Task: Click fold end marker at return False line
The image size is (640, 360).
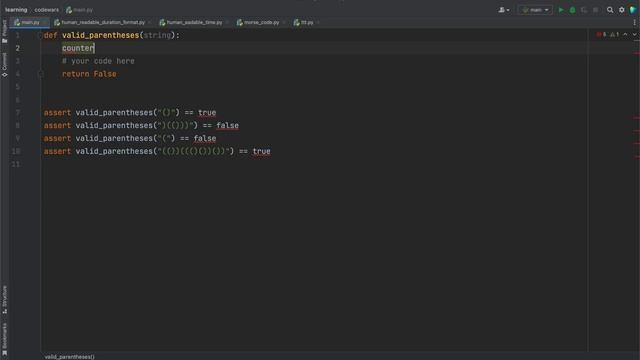Action: click(x=40, y=74)
